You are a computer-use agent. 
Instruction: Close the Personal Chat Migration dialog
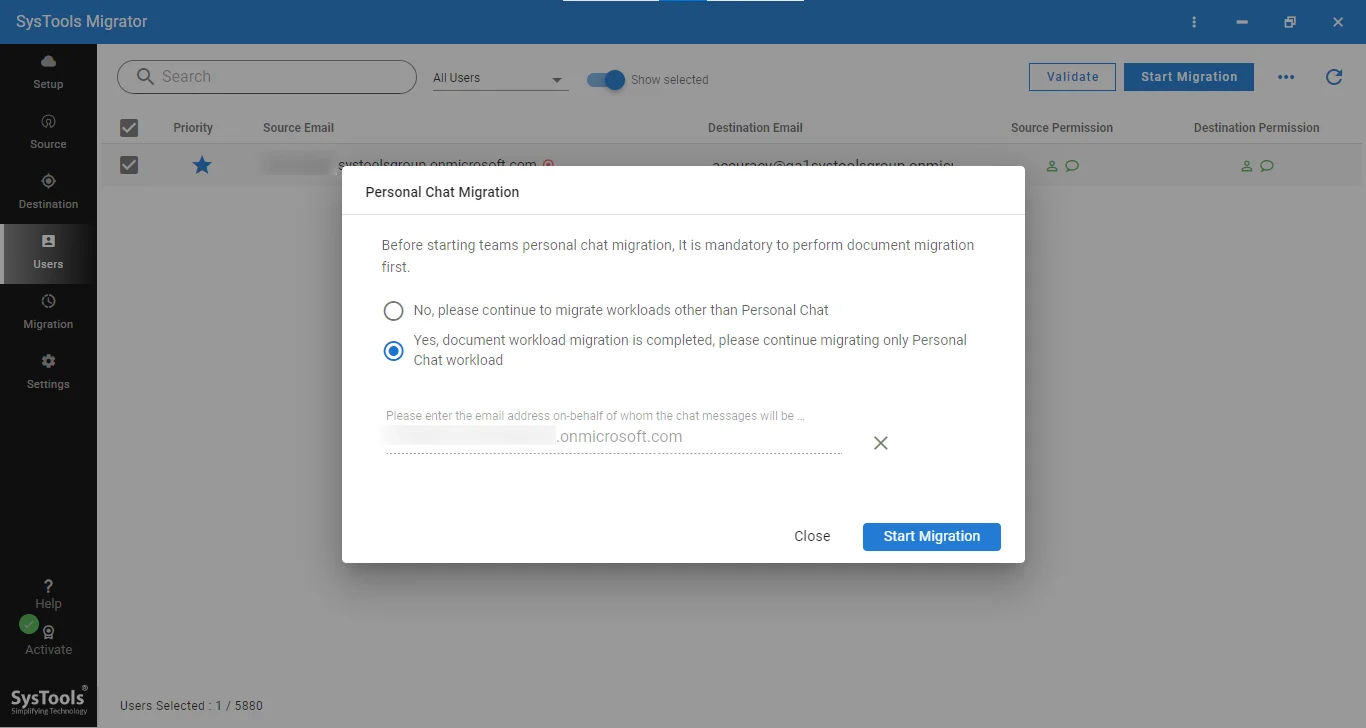pos(812,536)
